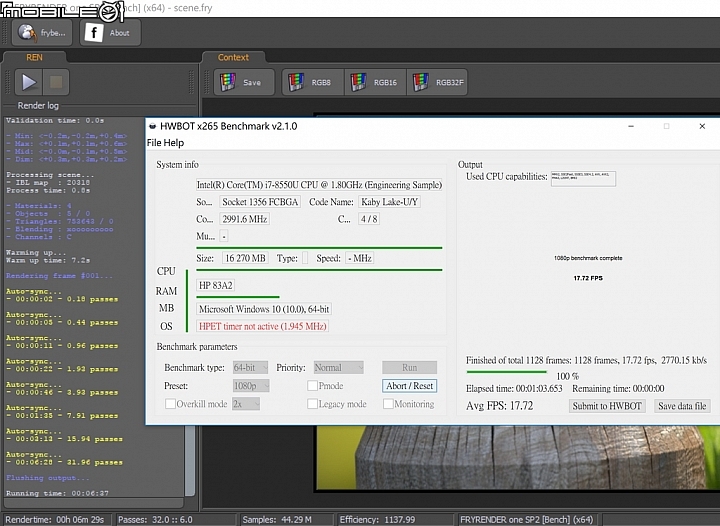Click the Running time line in render log
The image size is (720, 526).
(57, 493)
